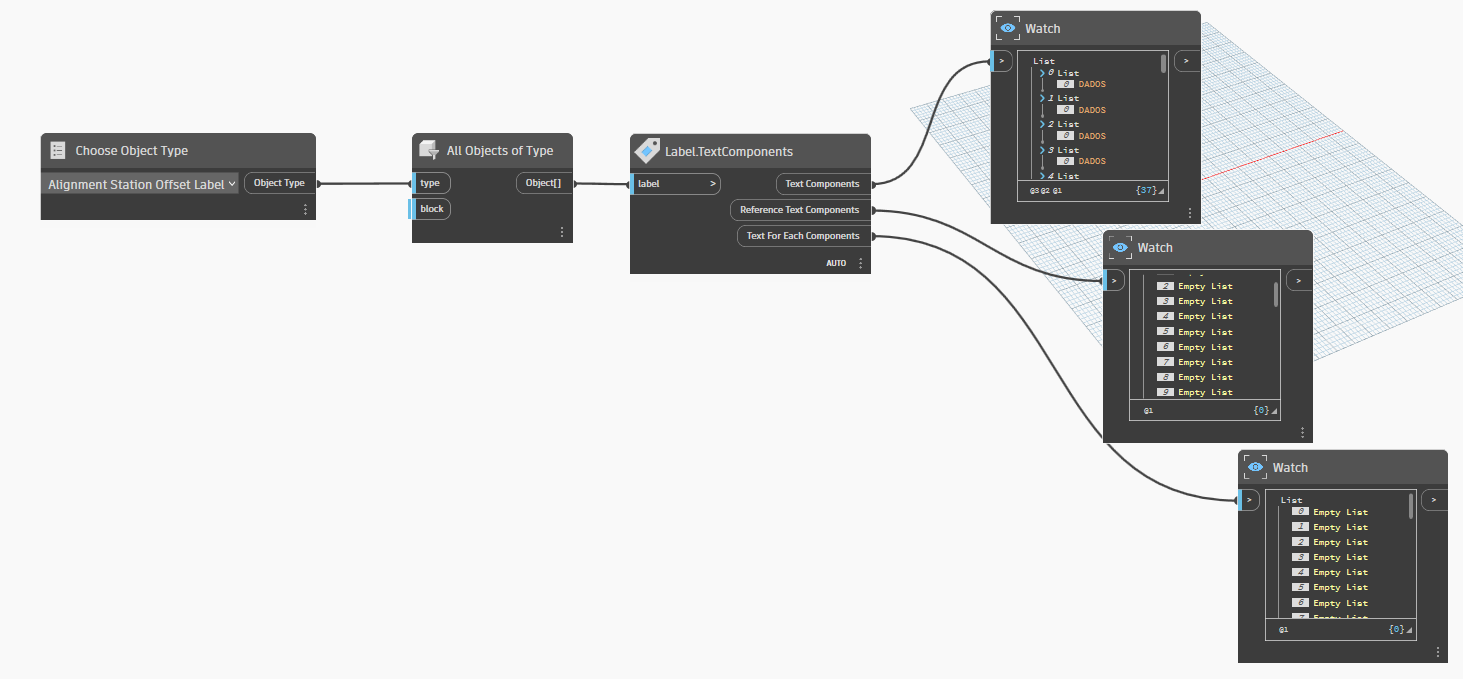
Task: Open the Label.TextComponents node options menu
Action: pyautogui.click(x=860, y=263)
